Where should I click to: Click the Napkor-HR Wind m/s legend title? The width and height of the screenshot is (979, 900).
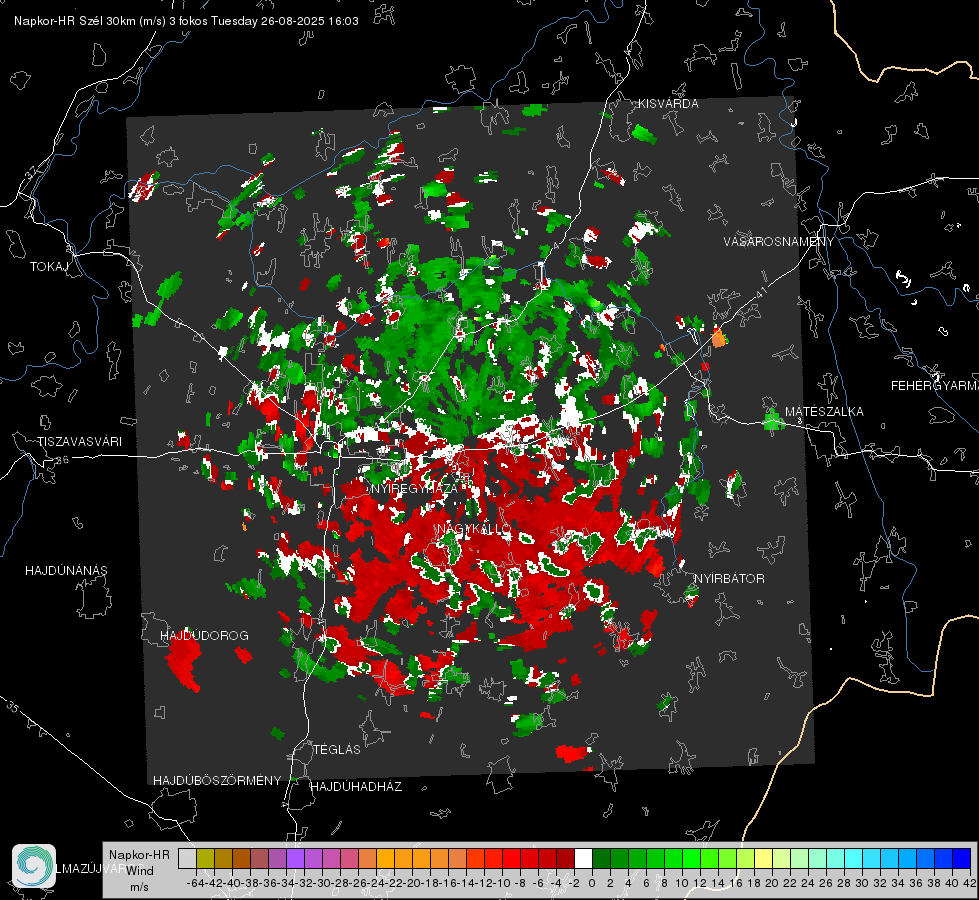(139, 871)
